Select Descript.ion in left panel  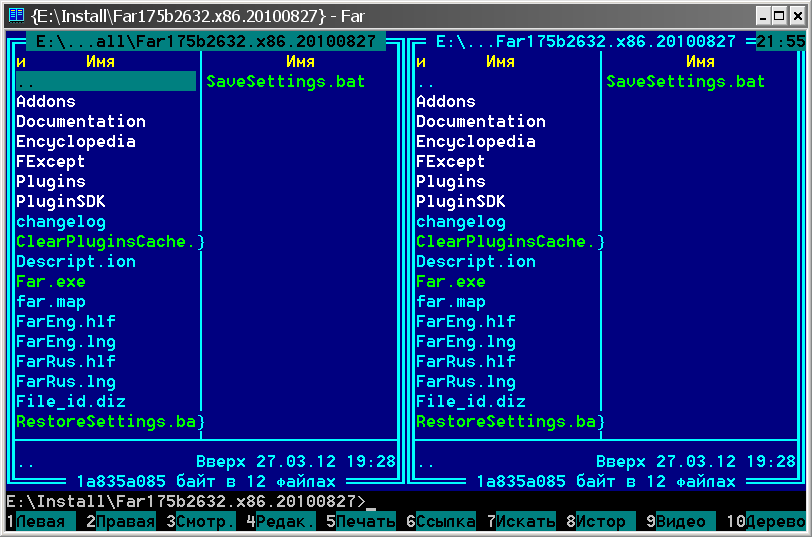tap(76, 262)
